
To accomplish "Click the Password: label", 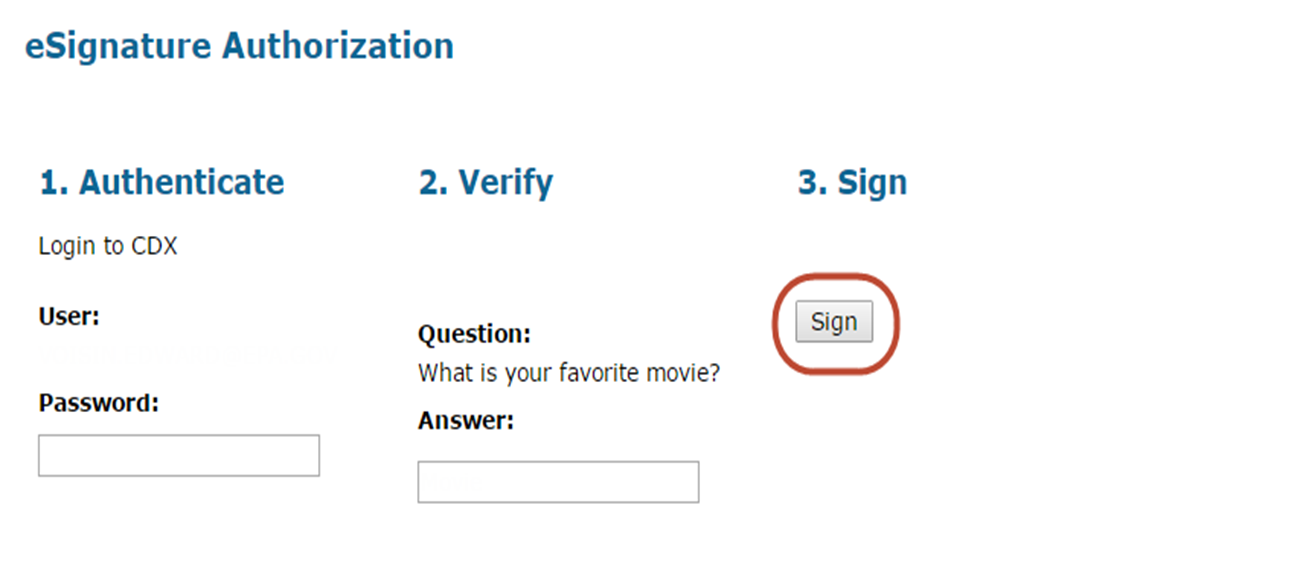I will point(99,403).
